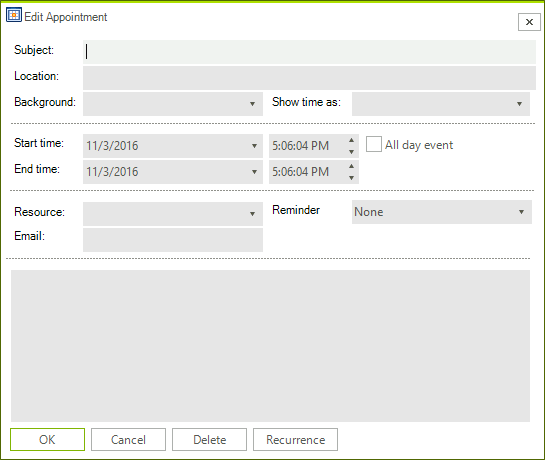The height and width of the screenshot is (460, 545).
Task: Increase the Start time value with up arrow
Action: click(351, 140)
